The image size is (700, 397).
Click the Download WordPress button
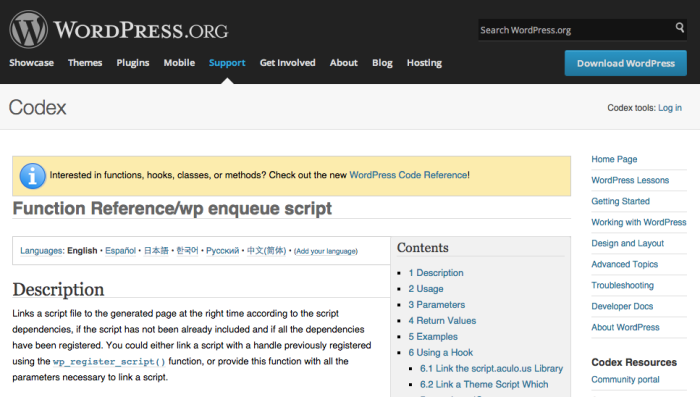tap(625, 63)
